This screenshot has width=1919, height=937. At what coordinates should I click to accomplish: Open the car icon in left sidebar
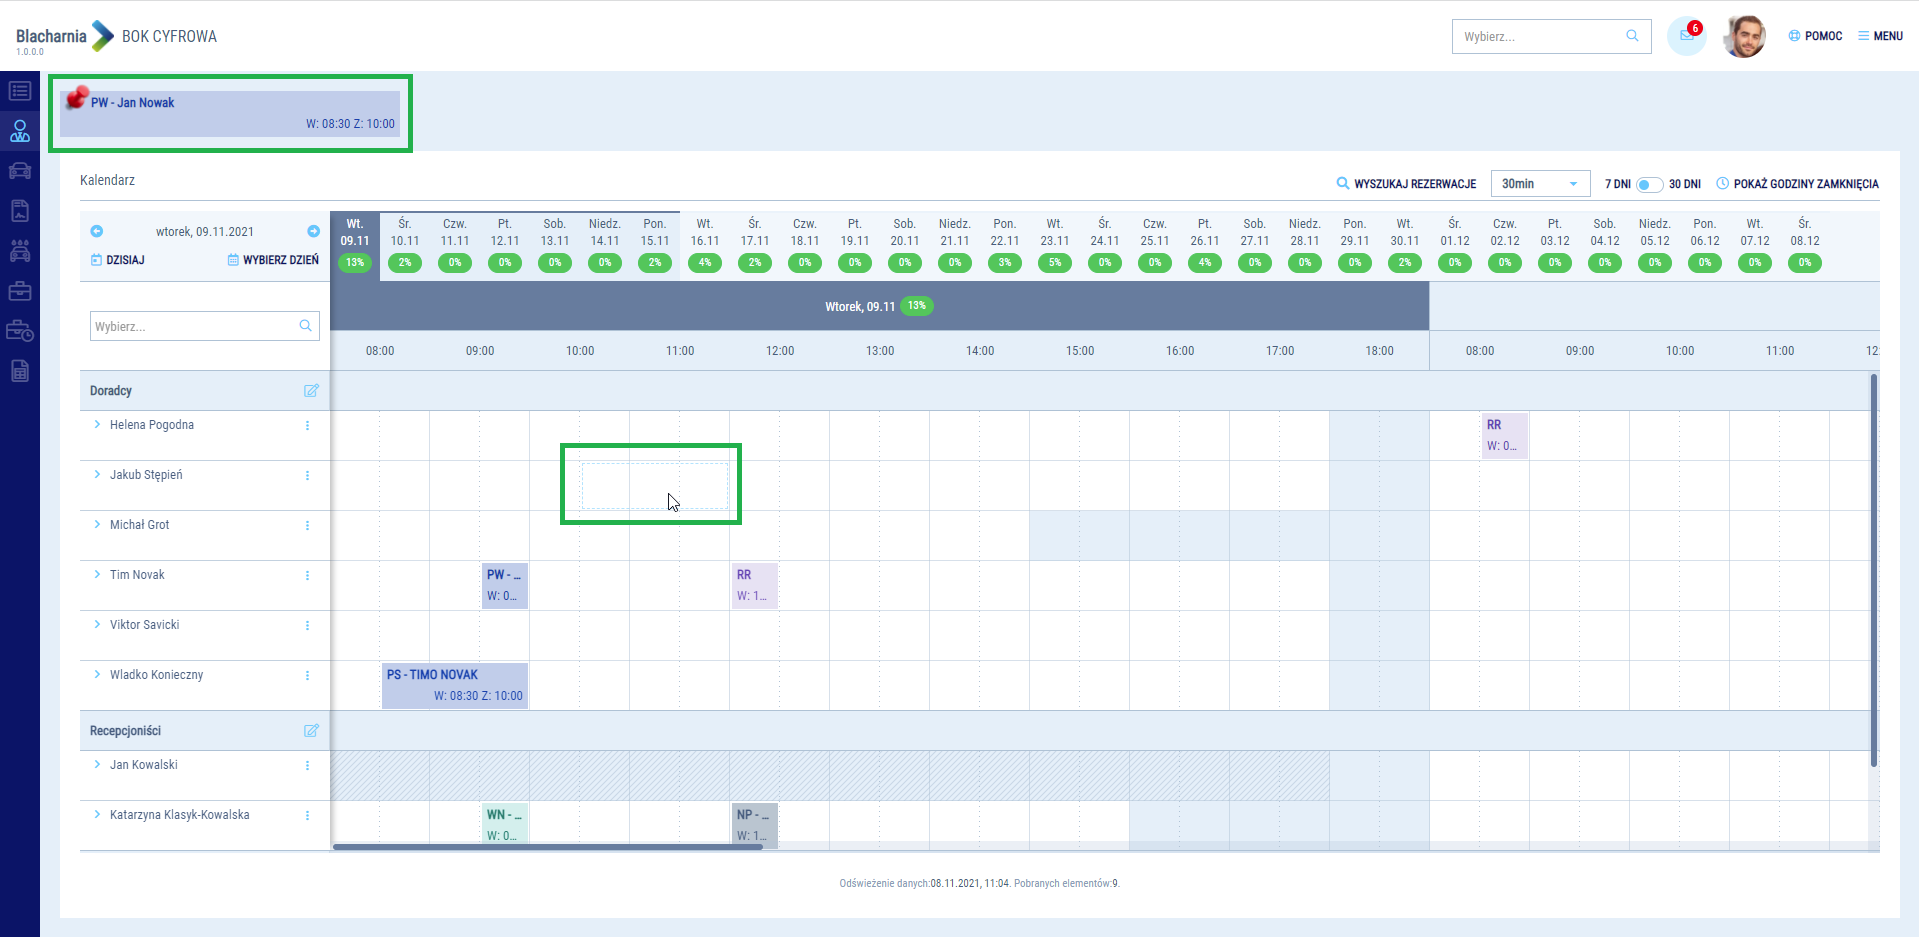pos(20,170)
